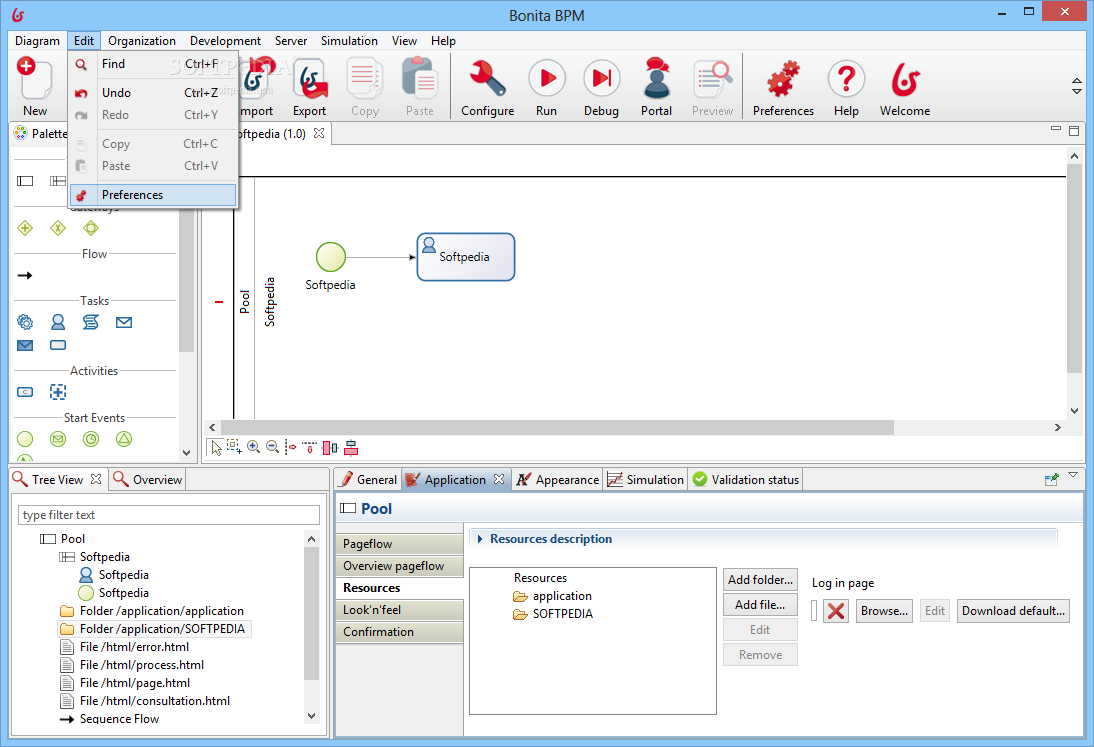Click the Download default... button
The width and height of the screenshot is (1094, 747).
pos(1013,611)
